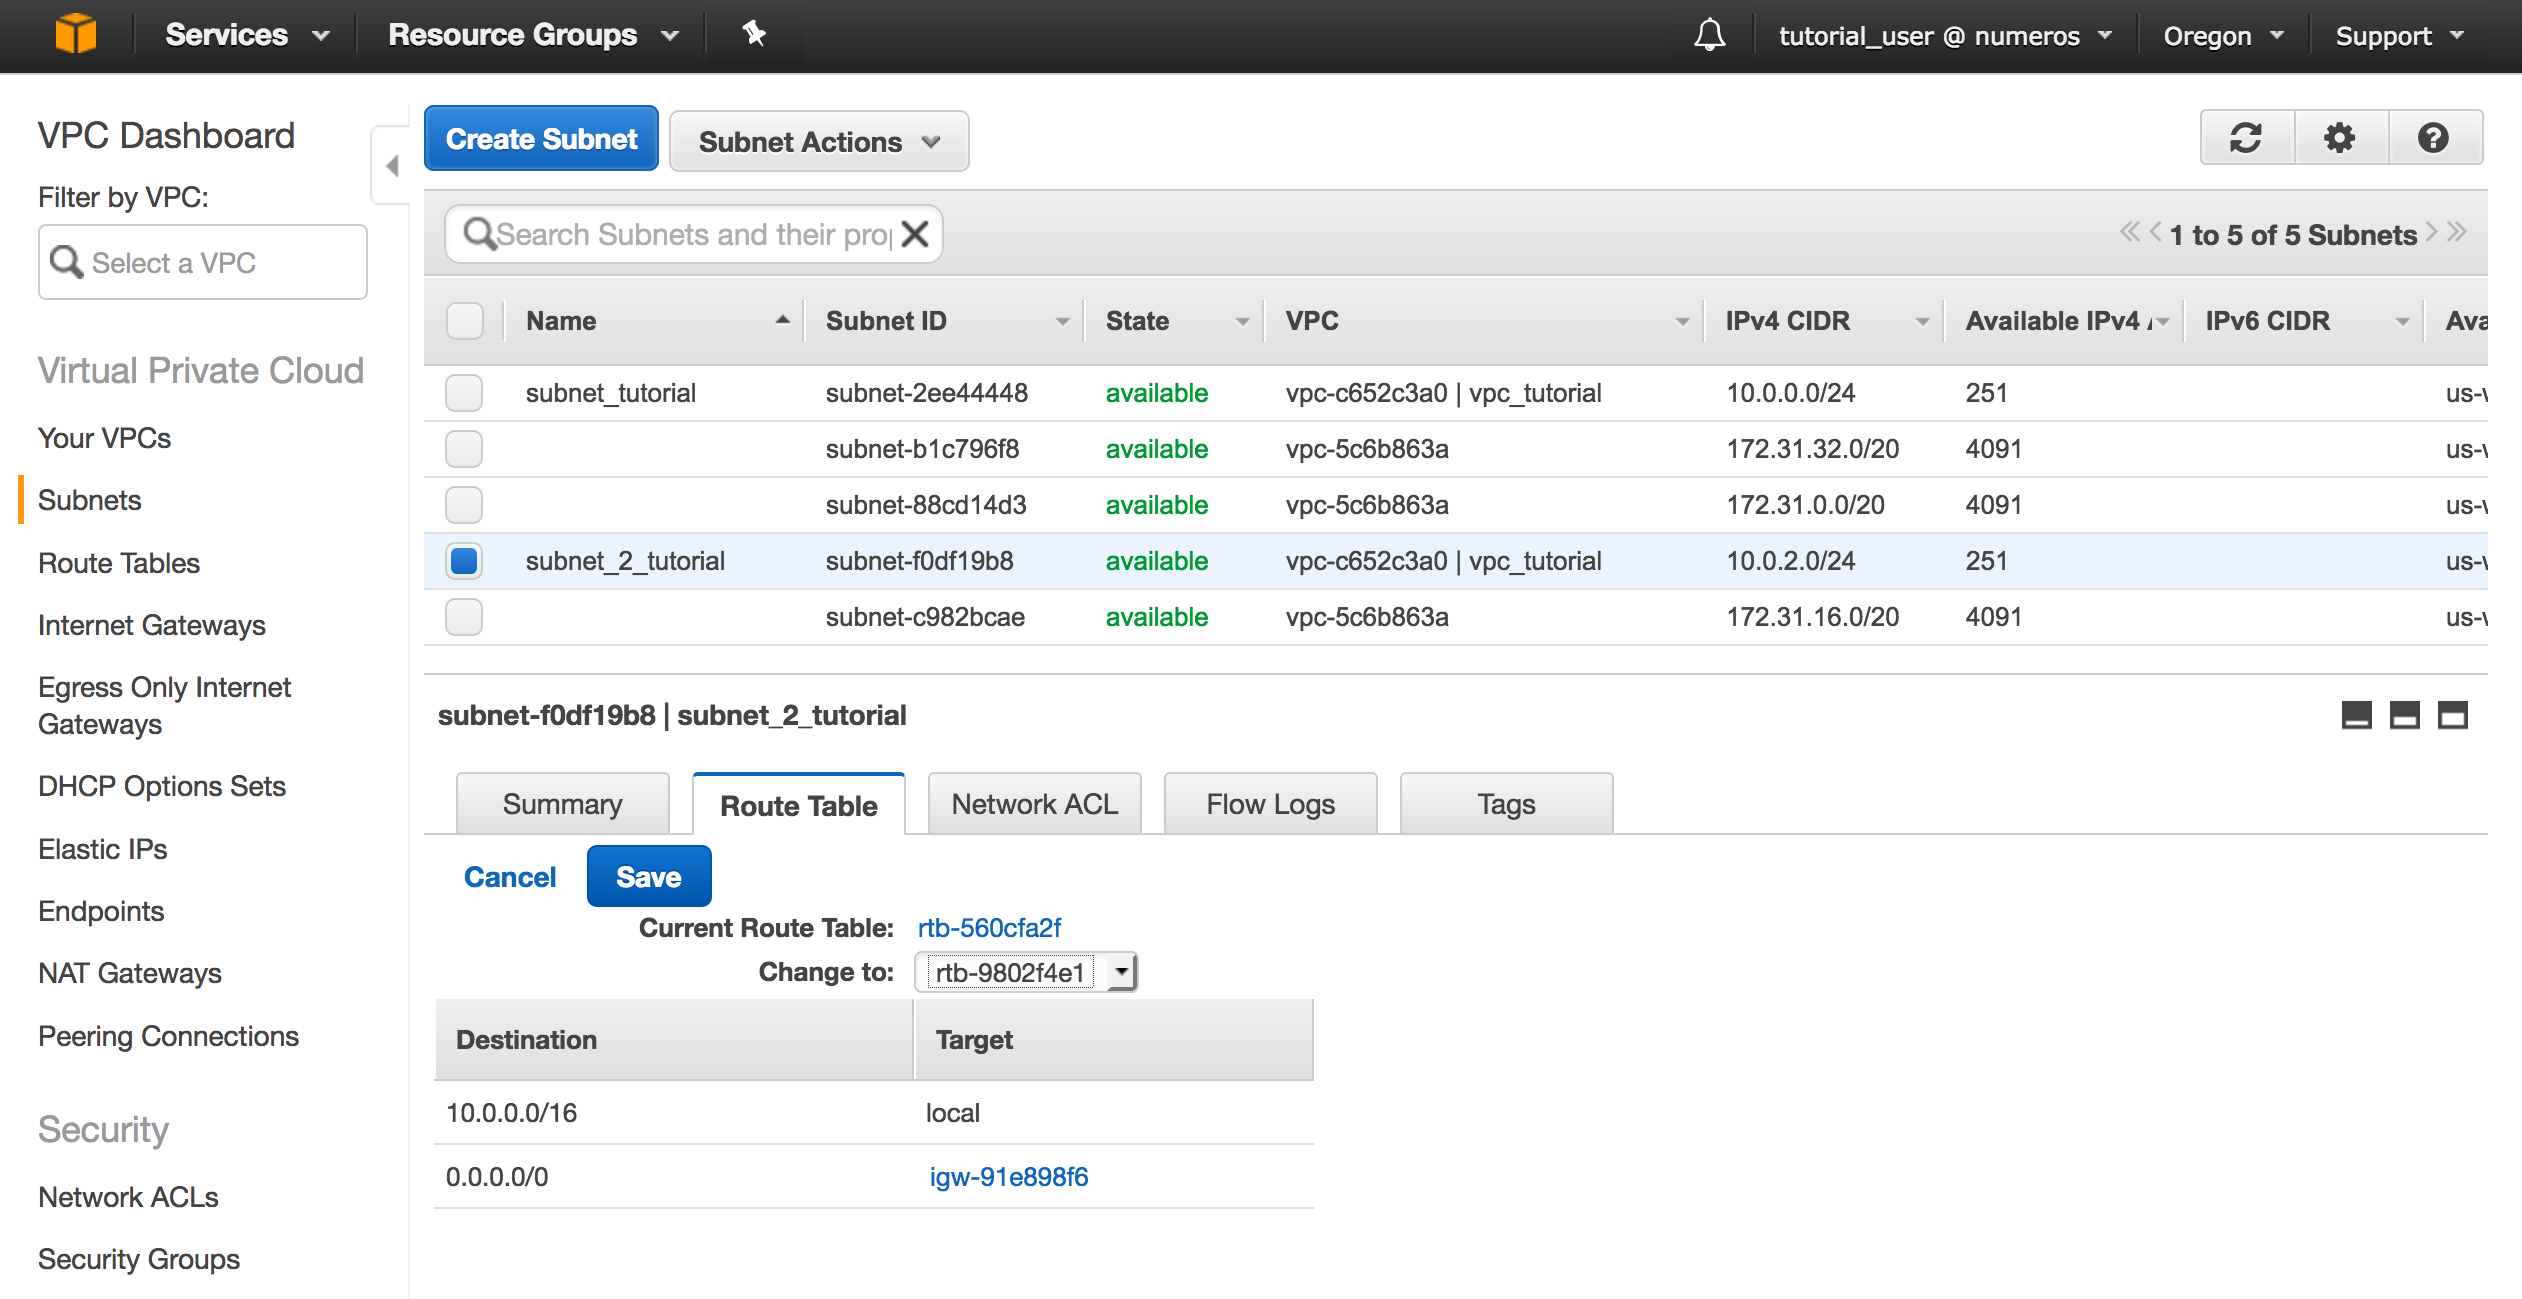Click the help question mark icon
Viewport: 2522px width, 1299px height.
coord(2433,138)
